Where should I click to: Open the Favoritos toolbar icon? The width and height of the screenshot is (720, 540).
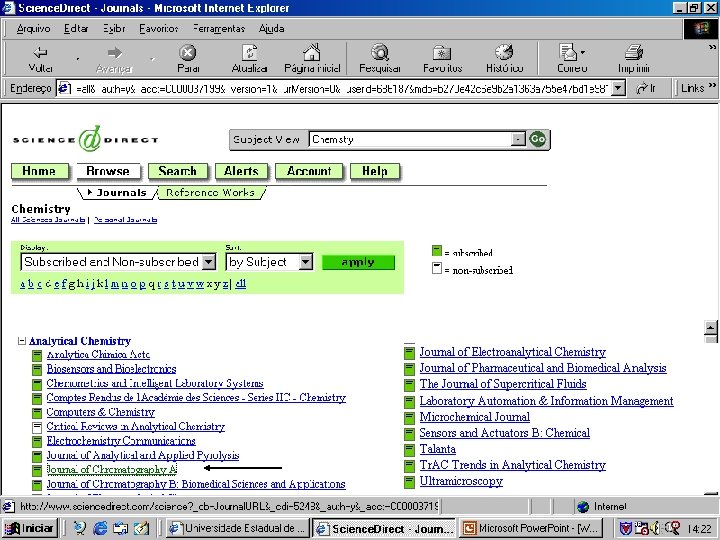click(x=442, y=53)
